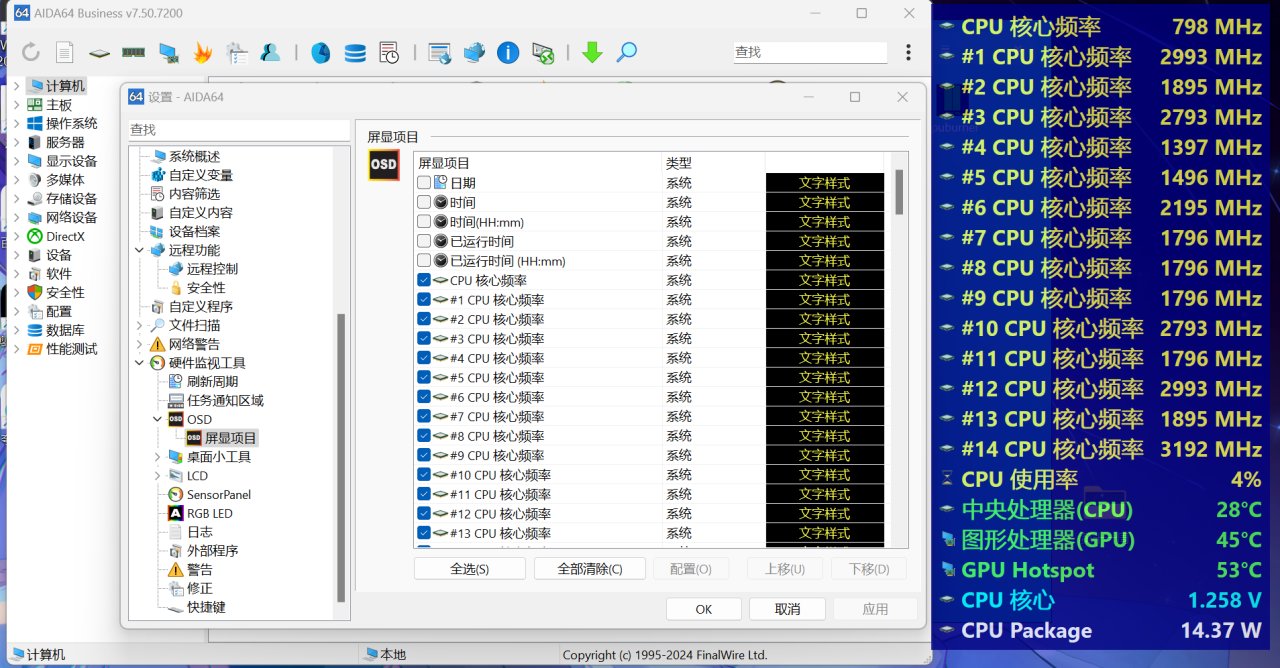The width and height of the screenshot is (1280, 668).
Task: Click the 全选(S) button
Action: coord(470,569)
